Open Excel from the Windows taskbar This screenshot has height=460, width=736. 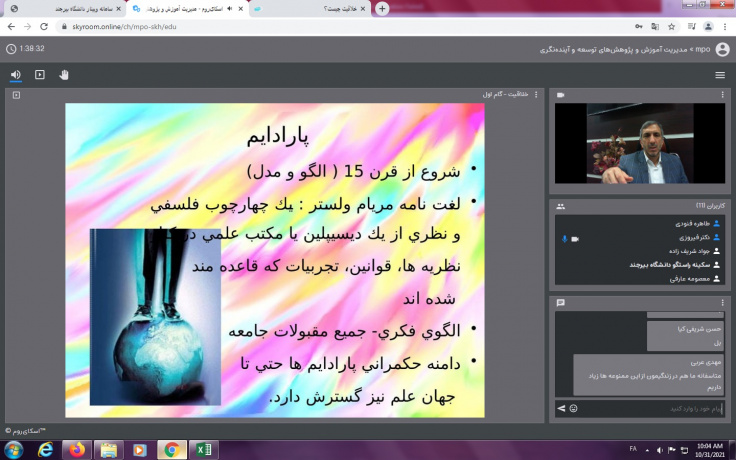click(x=204, y=450)
